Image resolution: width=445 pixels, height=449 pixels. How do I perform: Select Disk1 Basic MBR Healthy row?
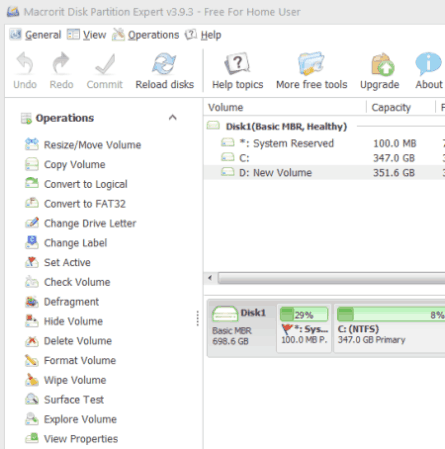tap(324, 126)
